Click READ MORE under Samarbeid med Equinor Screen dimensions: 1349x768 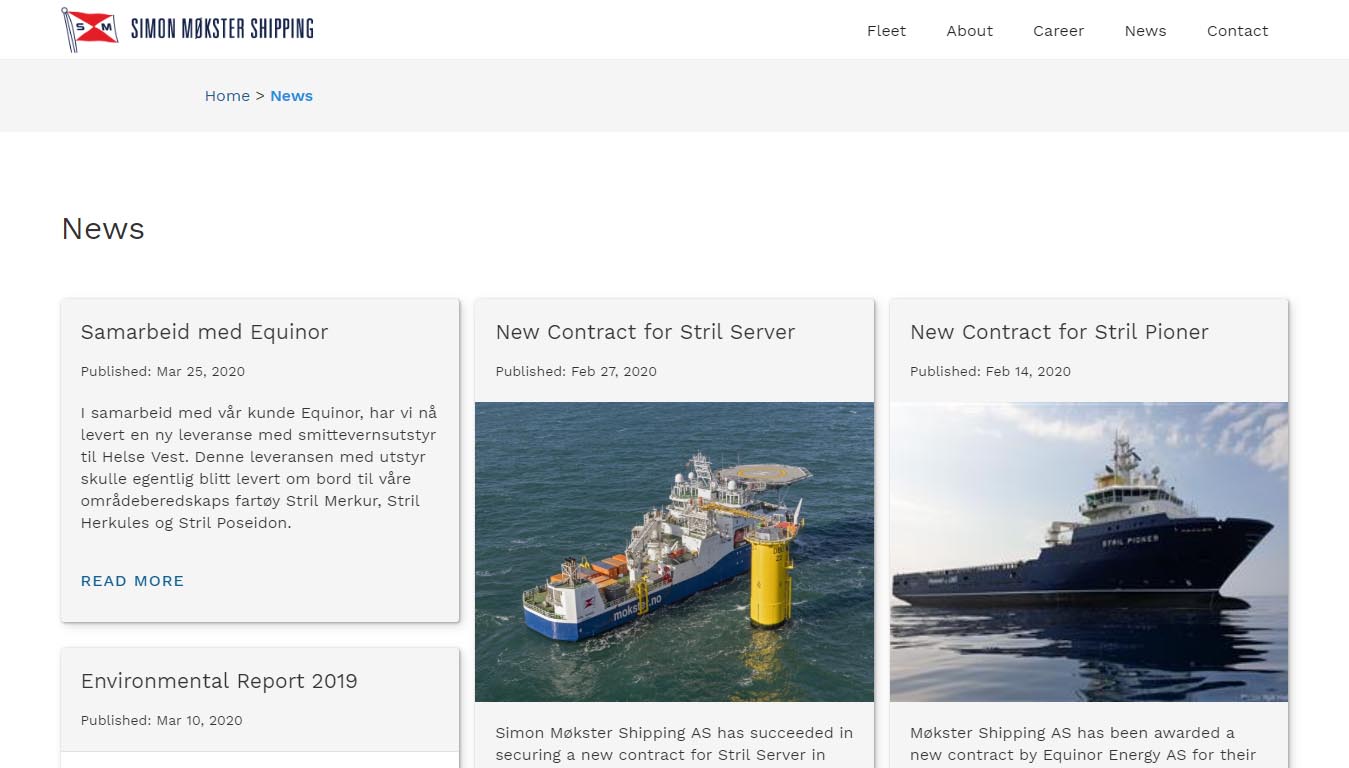pos(132,581)
